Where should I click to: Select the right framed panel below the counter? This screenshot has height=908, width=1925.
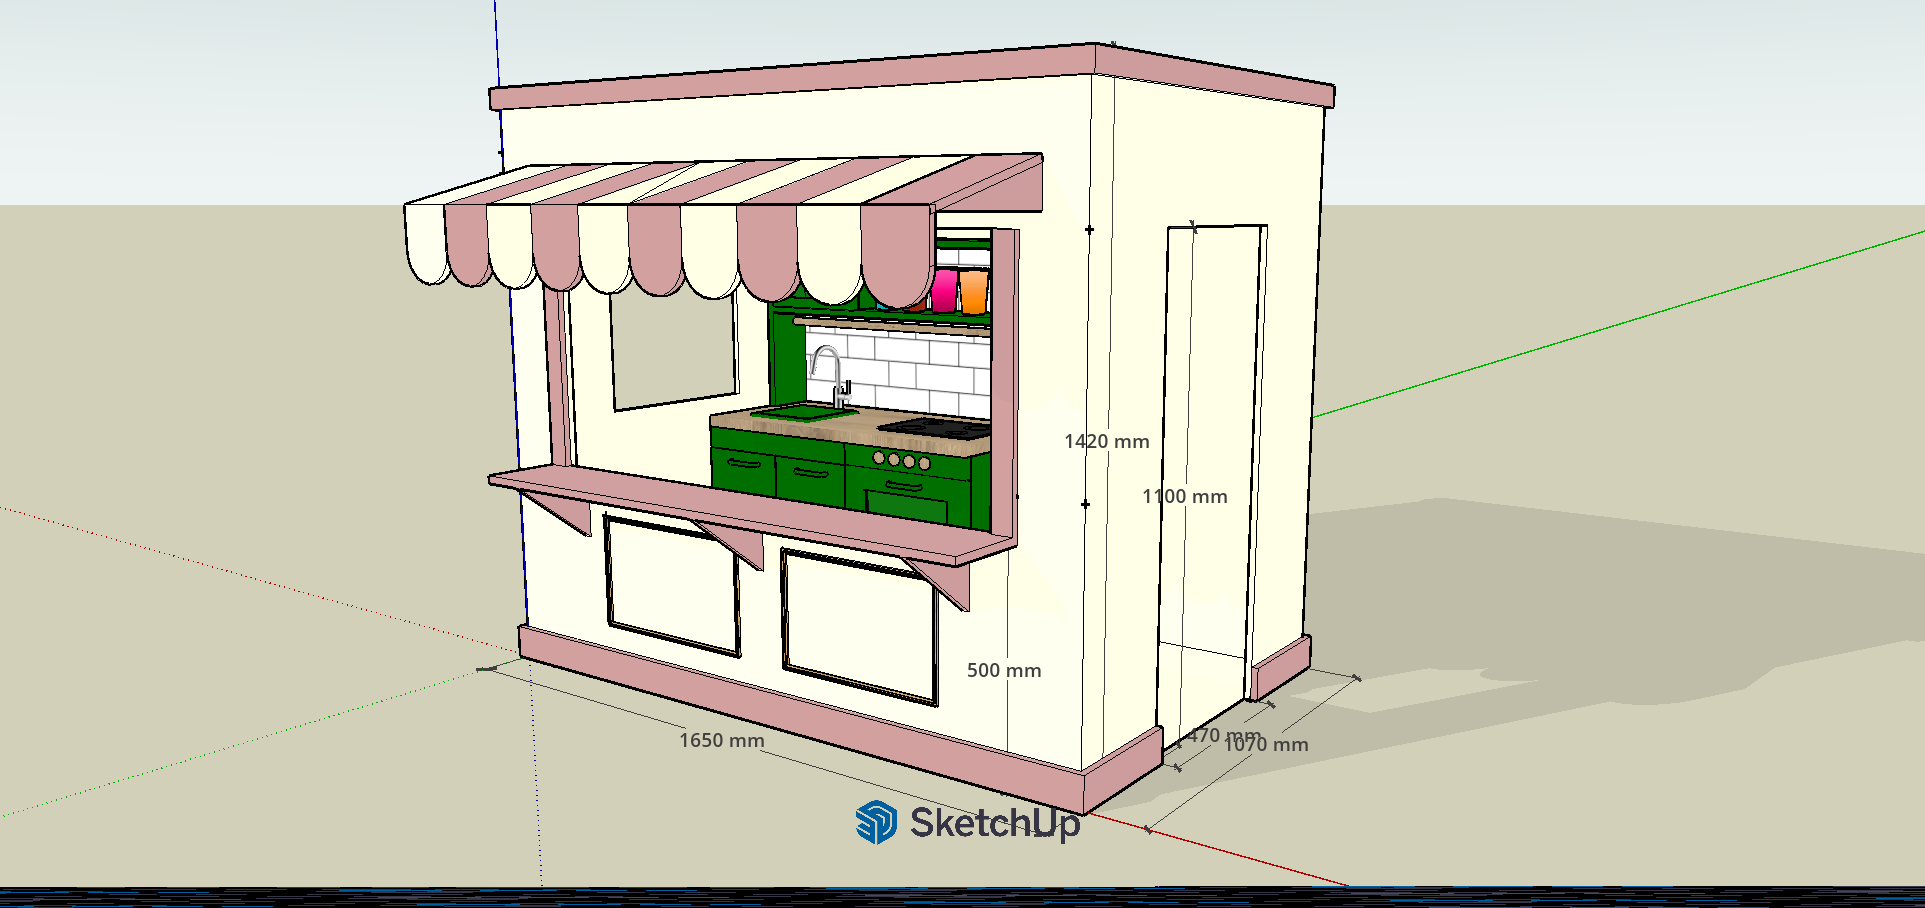(x=859, y=626)
